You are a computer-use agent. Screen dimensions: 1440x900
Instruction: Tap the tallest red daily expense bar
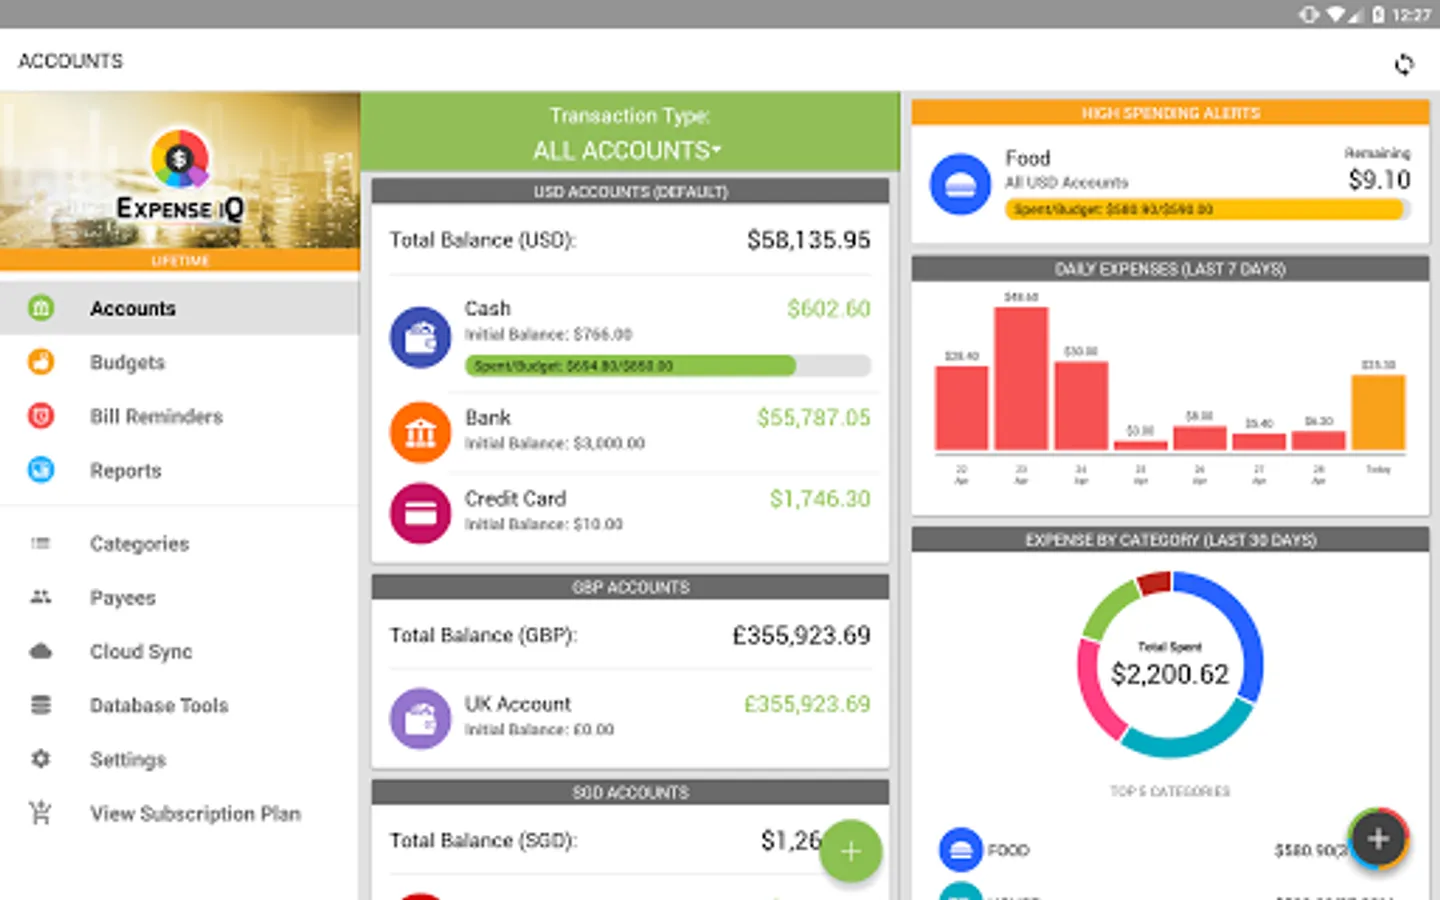(x=1021, y=378)
